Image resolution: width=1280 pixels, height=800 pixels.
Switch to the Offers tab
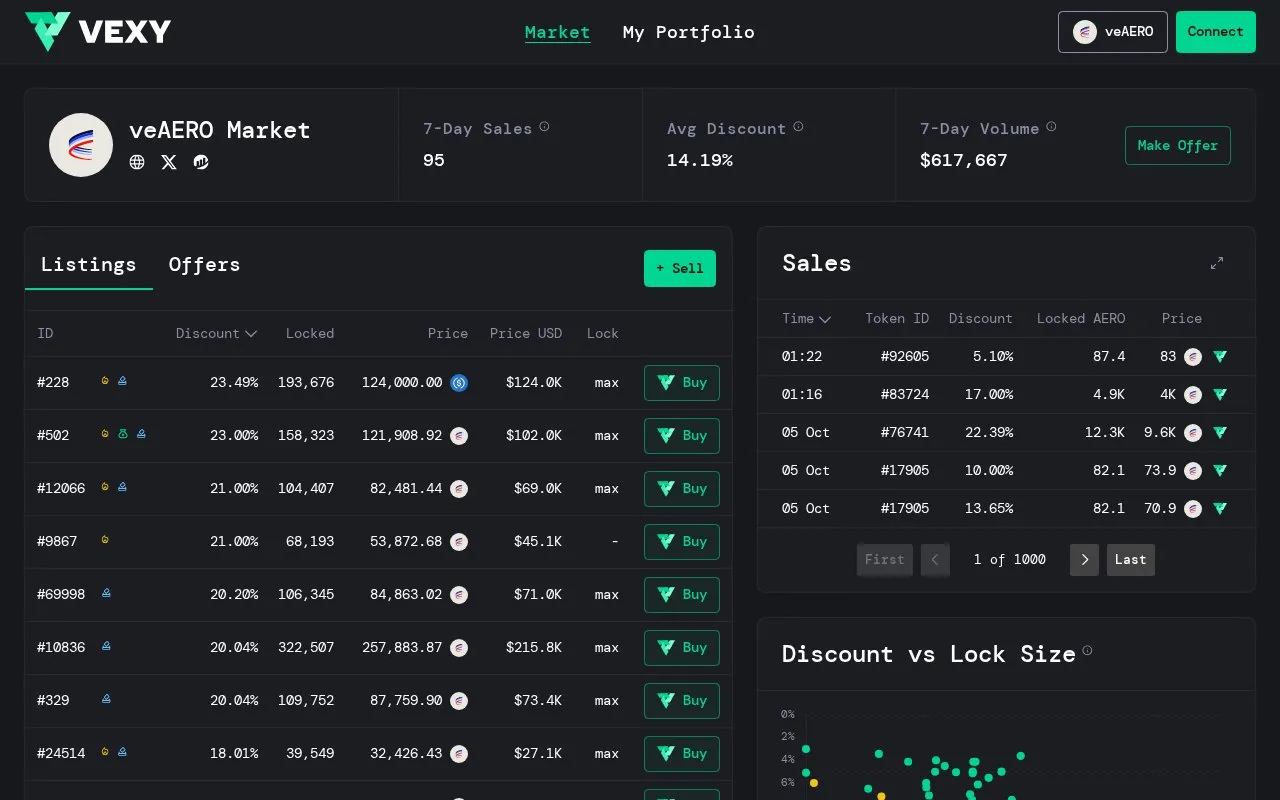[204, 265]
